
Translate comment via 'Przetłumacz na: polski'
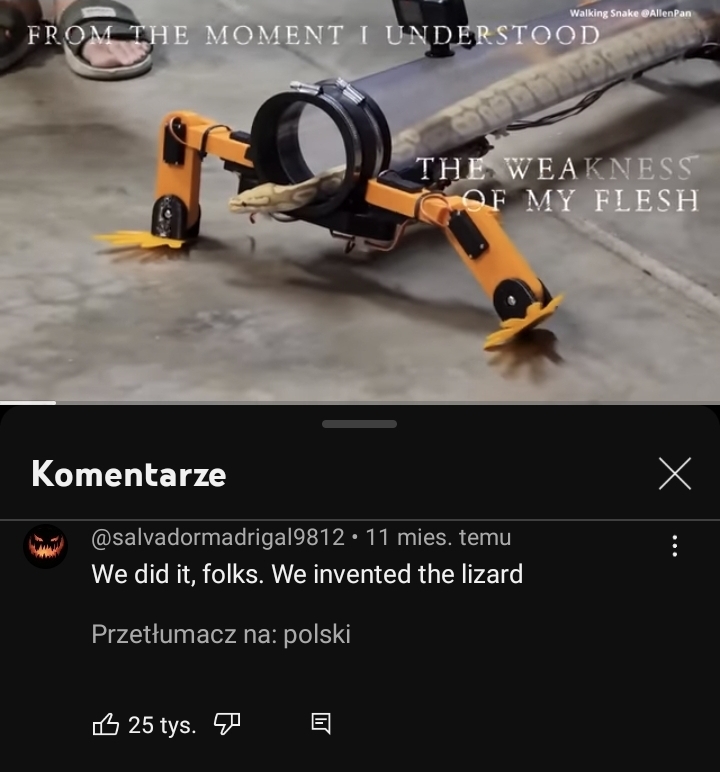click(221, 634)
